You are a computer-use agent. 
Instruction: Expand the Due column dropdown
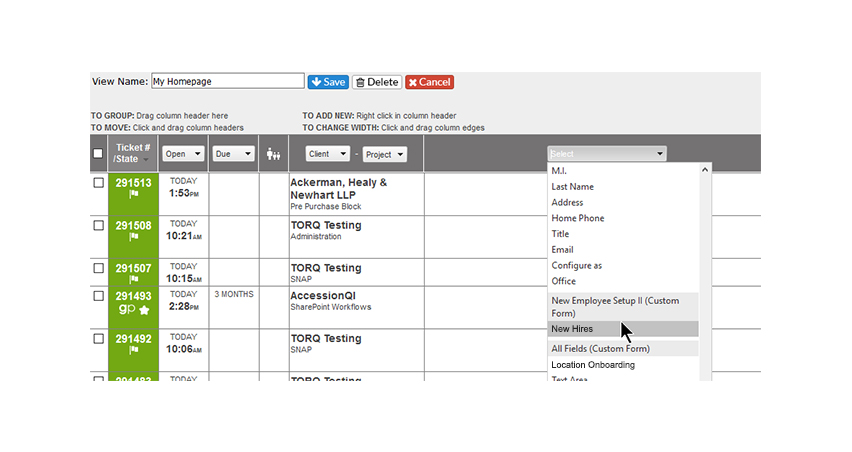pyautogui.click(x=233, y=154)
